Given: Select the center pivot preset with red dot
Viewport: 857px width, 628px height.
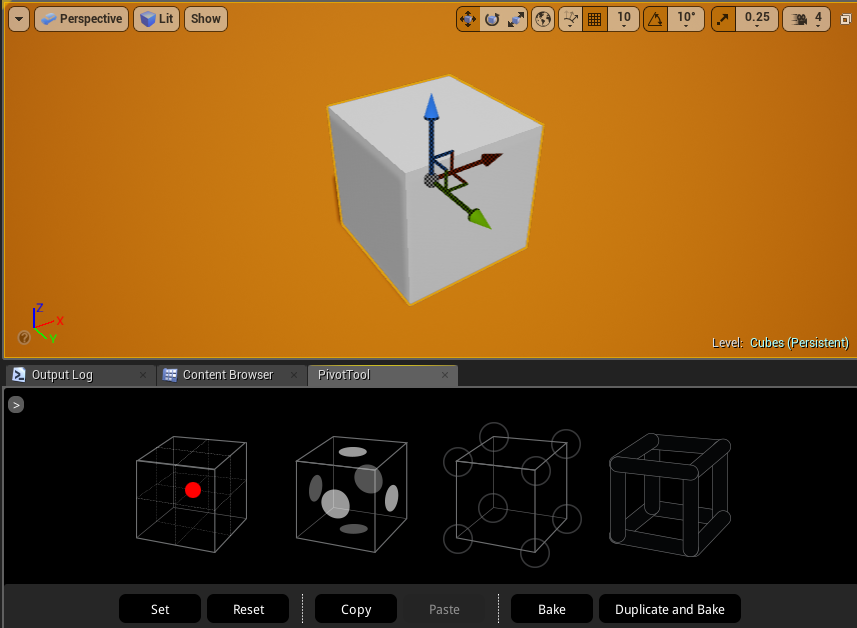Looking at the screenshot, I should tap(191, 492).
